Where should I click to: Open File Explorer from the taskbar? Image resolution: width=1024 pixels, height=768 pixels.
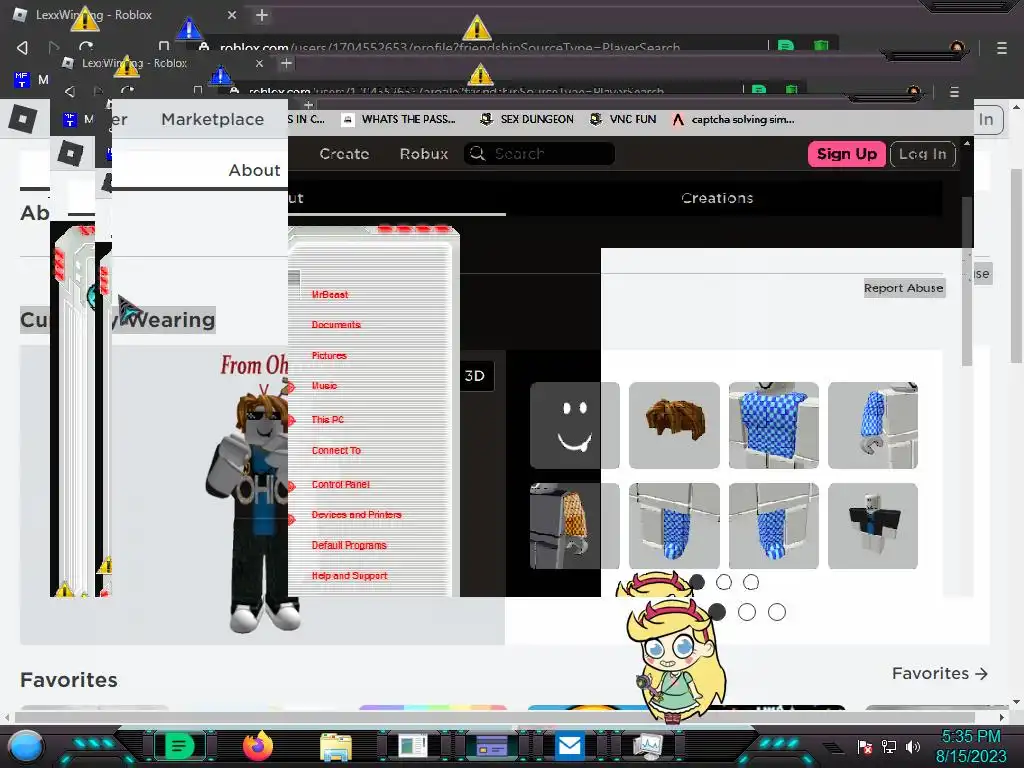336,746
